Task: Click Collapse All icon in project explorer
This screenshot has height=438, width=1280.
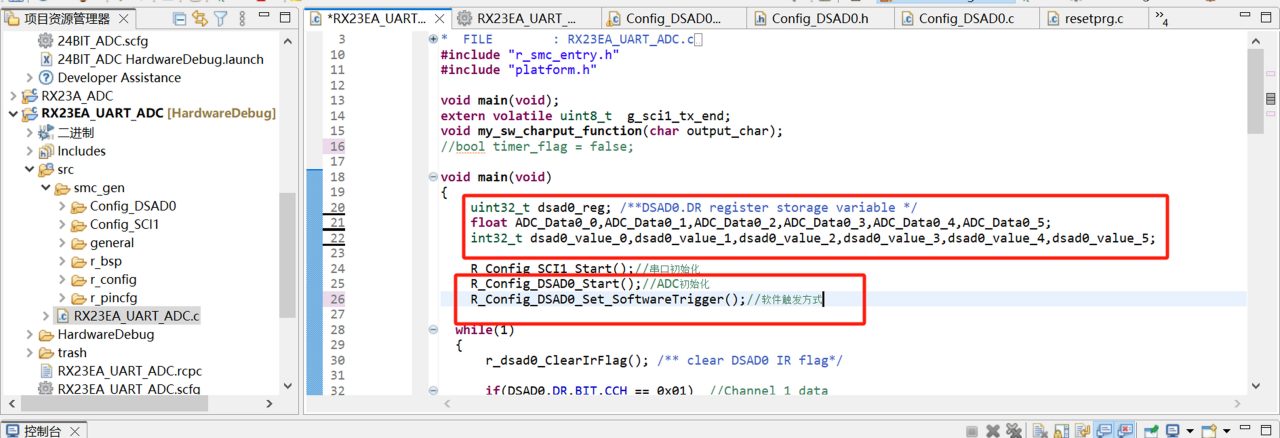Action: pos(179,18)
